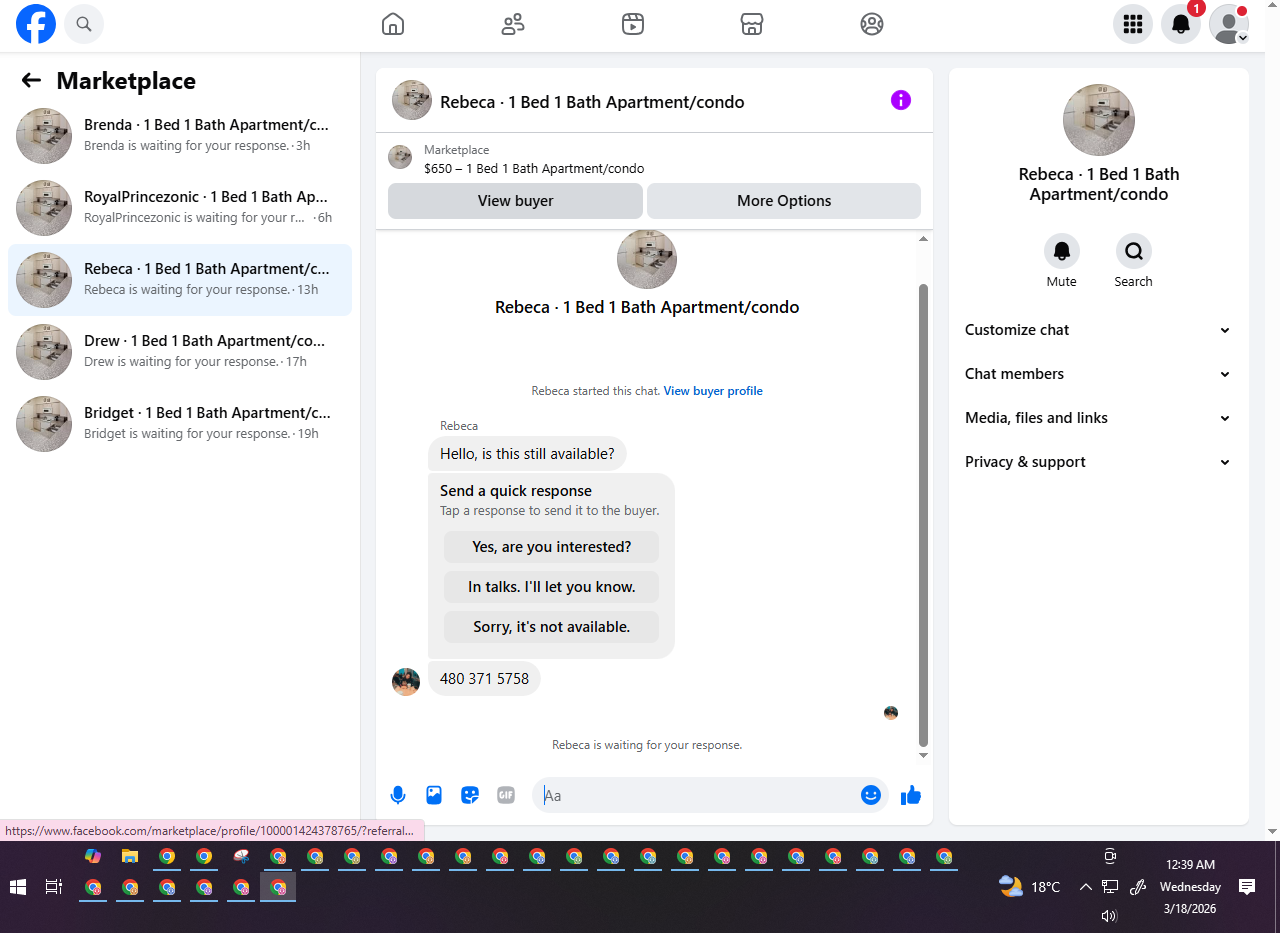The image size is (1280, 933).
Task: Send a thumbs-up like
Action: [x=910, y=795]
